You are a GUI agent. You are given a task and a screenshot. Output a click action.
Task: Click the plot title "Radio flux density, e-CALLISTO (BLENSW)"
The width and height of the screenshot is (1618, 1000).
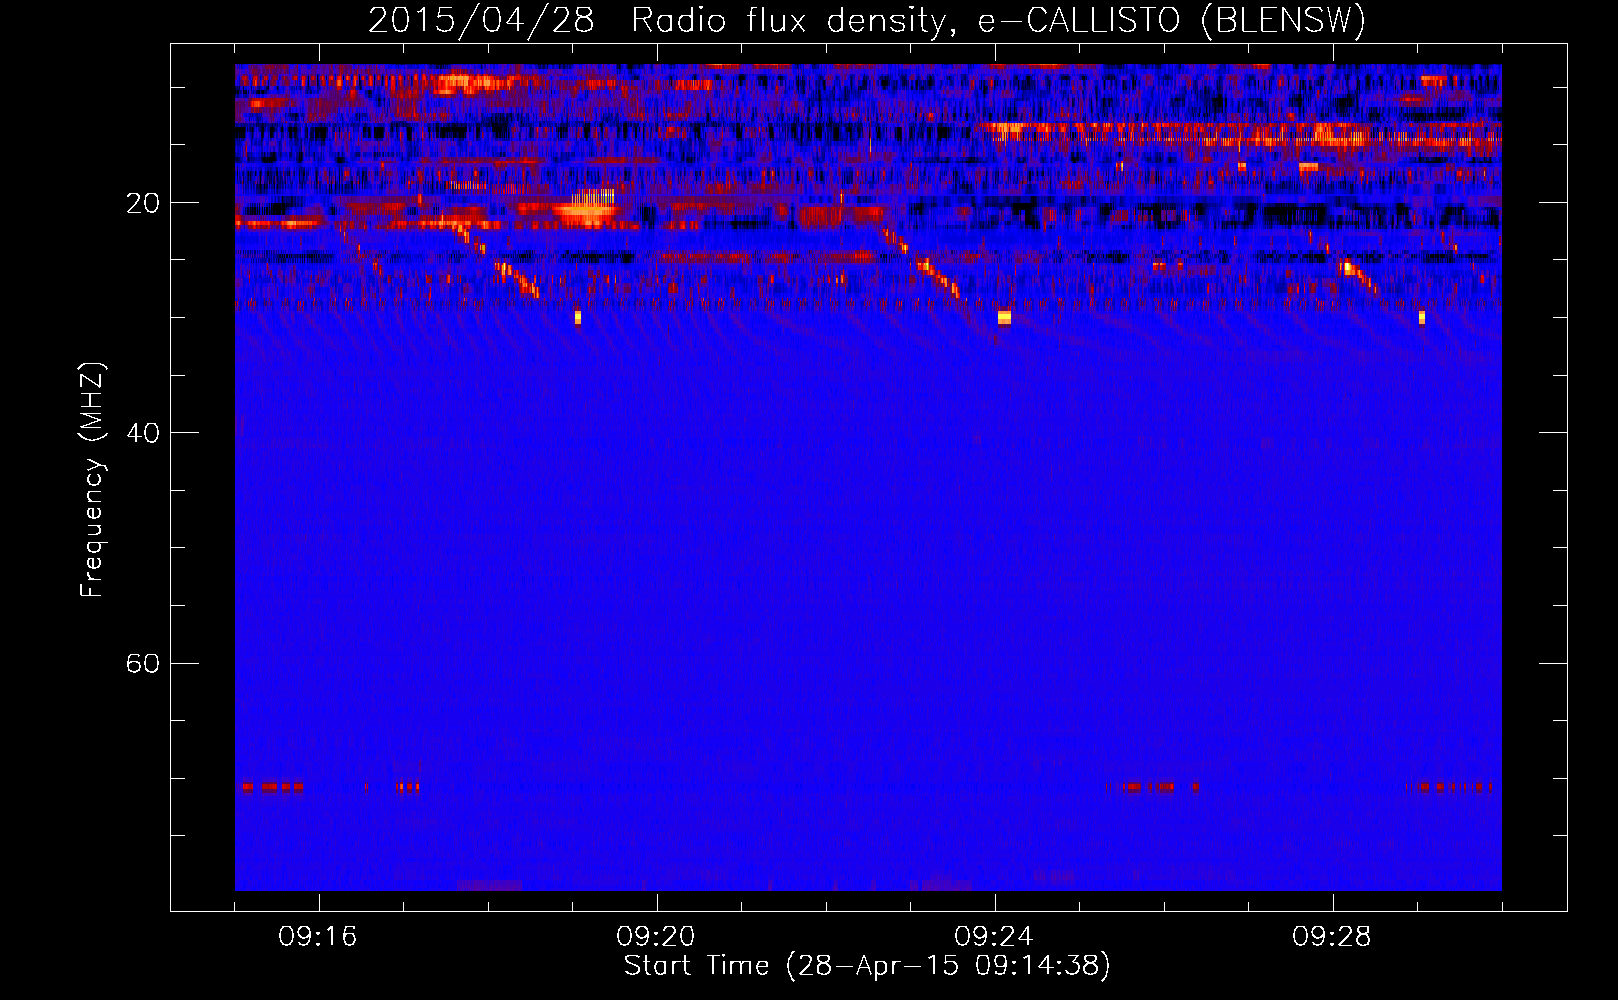click(x=998, y=20)
